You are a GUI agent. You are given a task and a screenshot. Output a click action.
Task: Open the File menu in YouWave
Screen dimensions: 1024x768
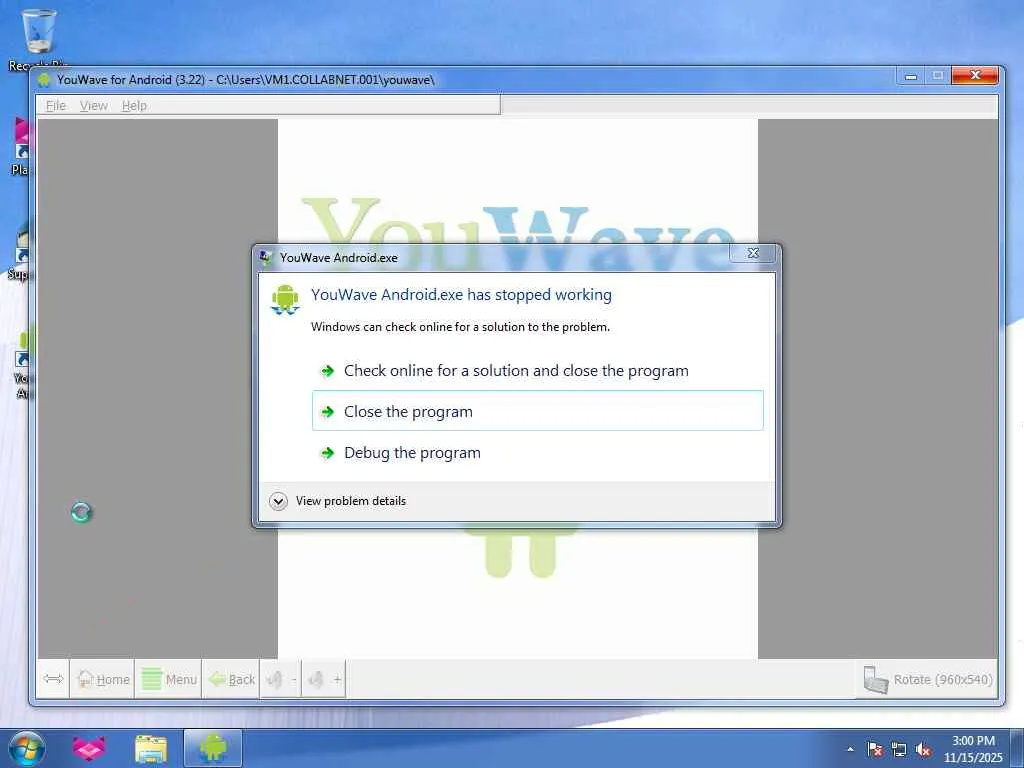pos(56,106)
